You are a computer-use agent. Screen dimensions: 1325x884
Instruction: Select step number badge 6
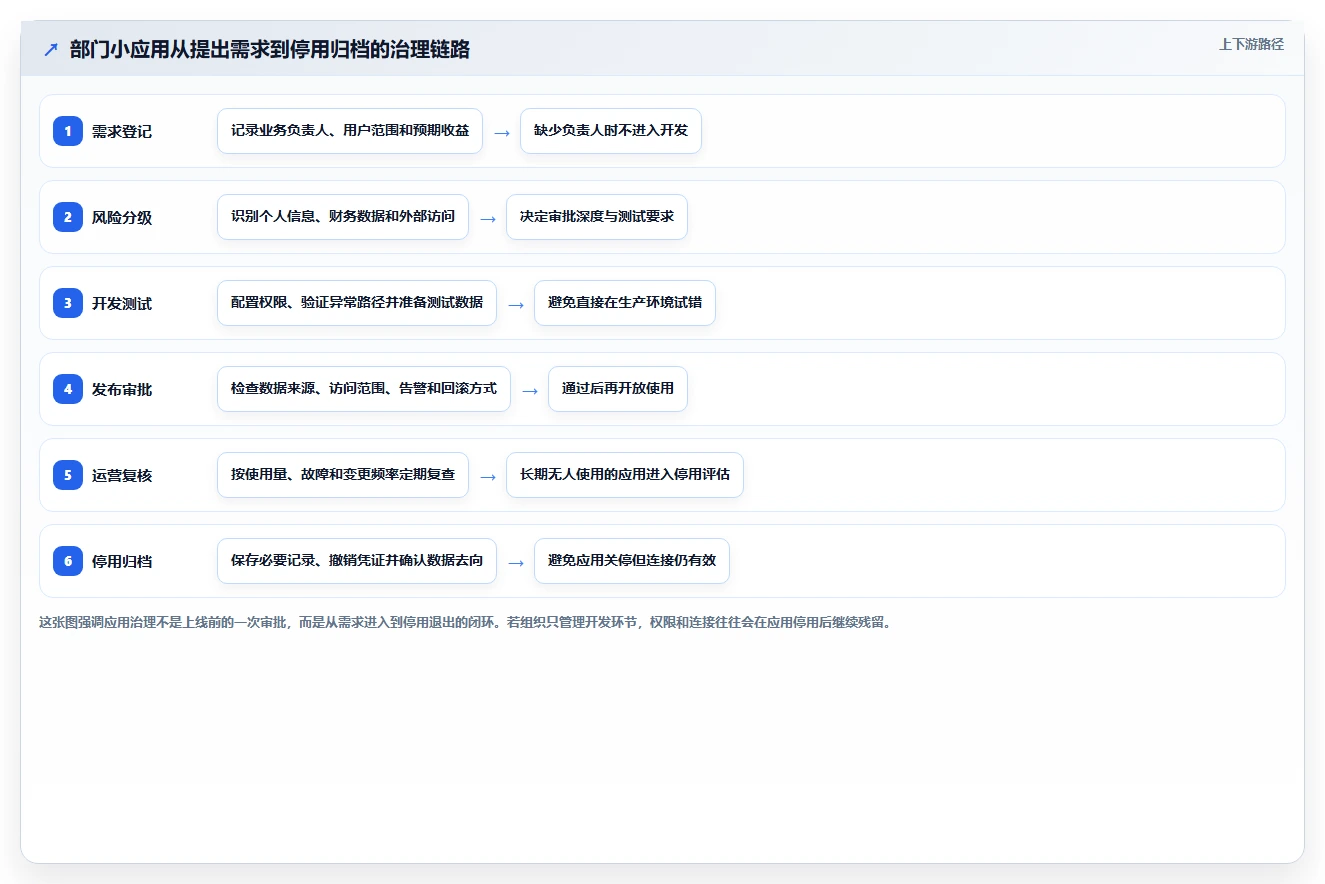(68, 561)
